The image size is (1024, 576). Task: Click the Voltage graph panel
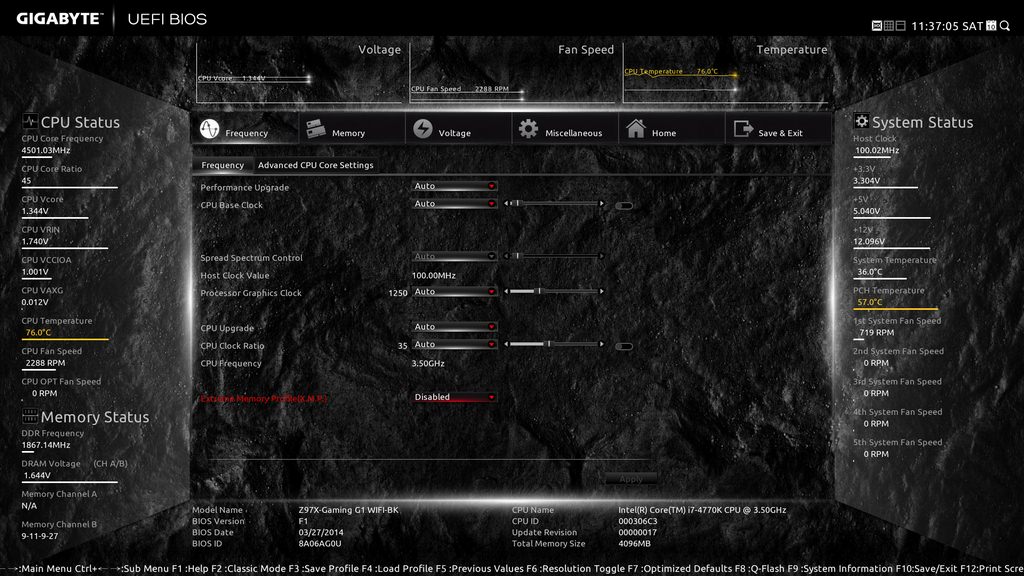tap(300, 73)
